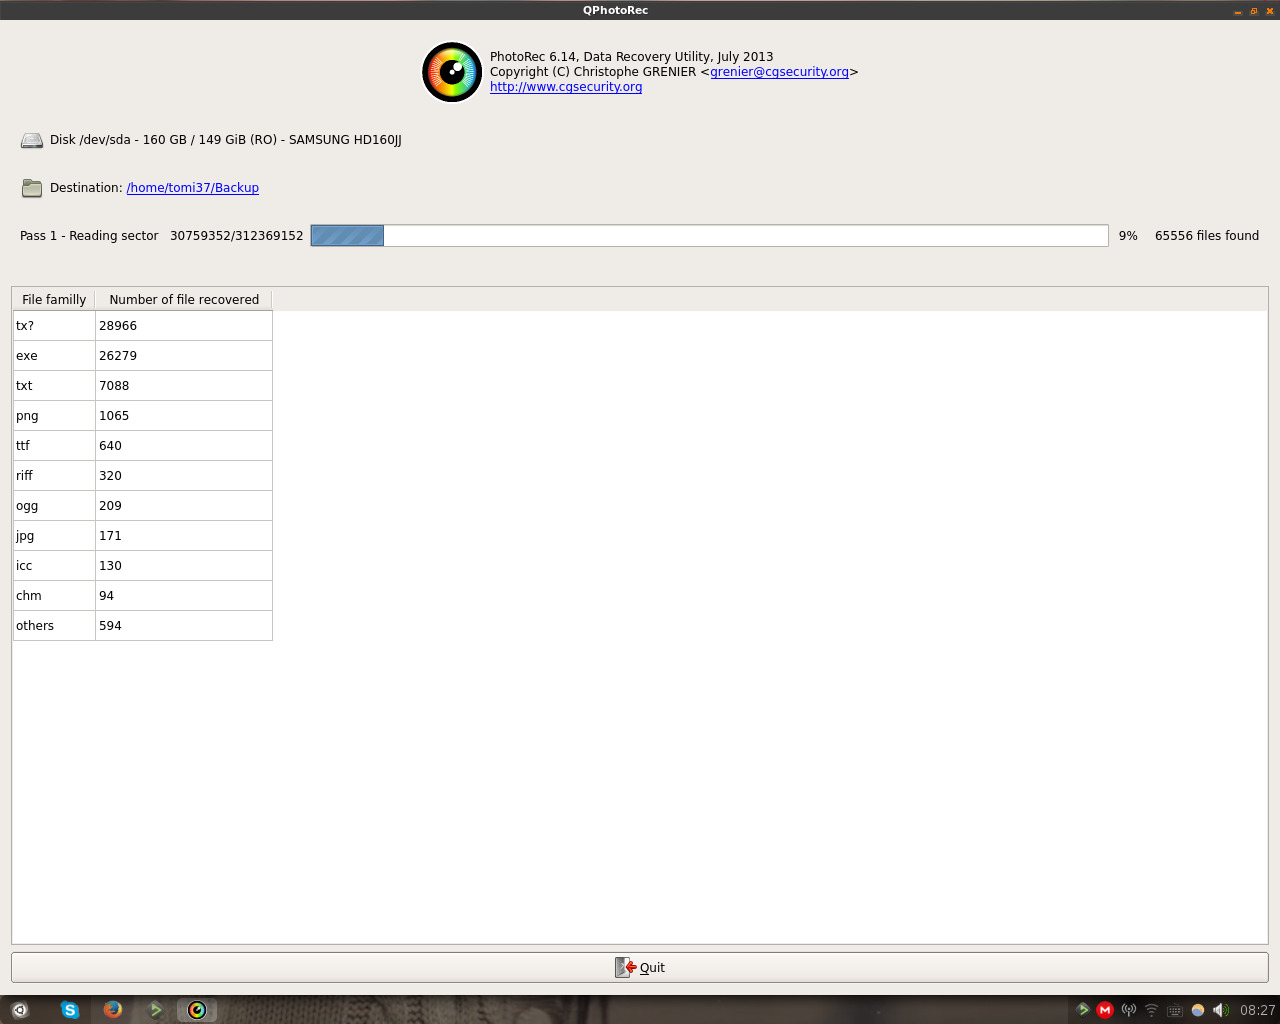The image size is (1280, 1024).
Task: Click the weather tray icon
Action: tap(1198, 1010)
